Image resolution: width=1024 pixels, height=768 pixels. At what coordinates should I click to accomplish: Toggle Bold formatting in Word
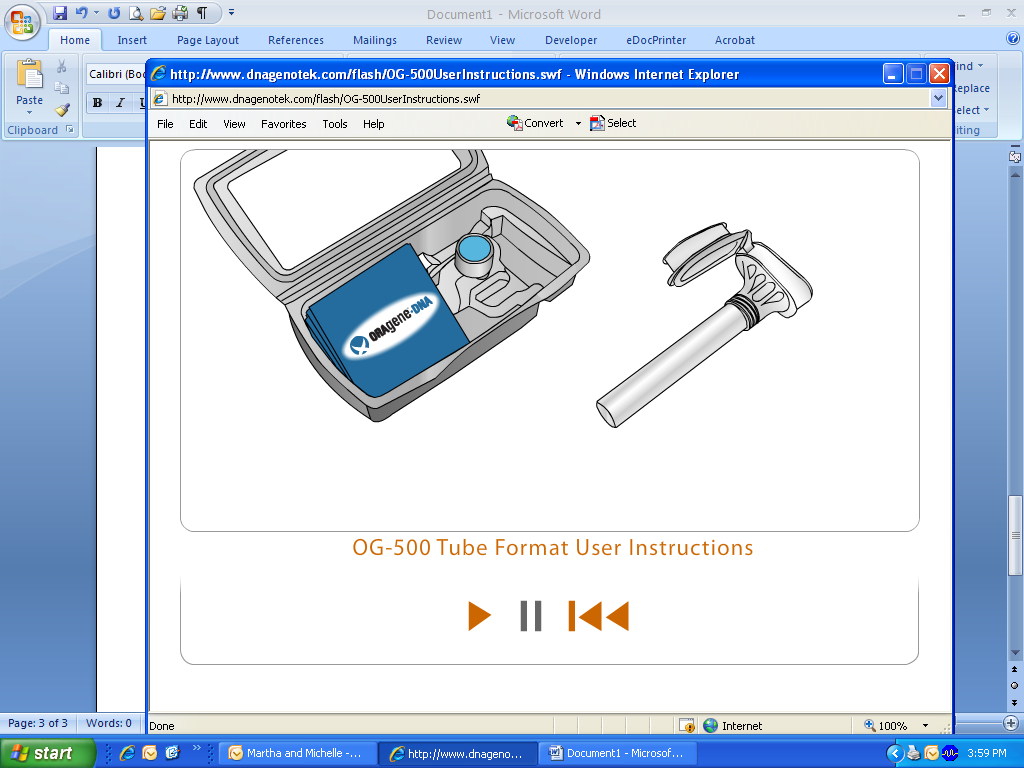97,103
